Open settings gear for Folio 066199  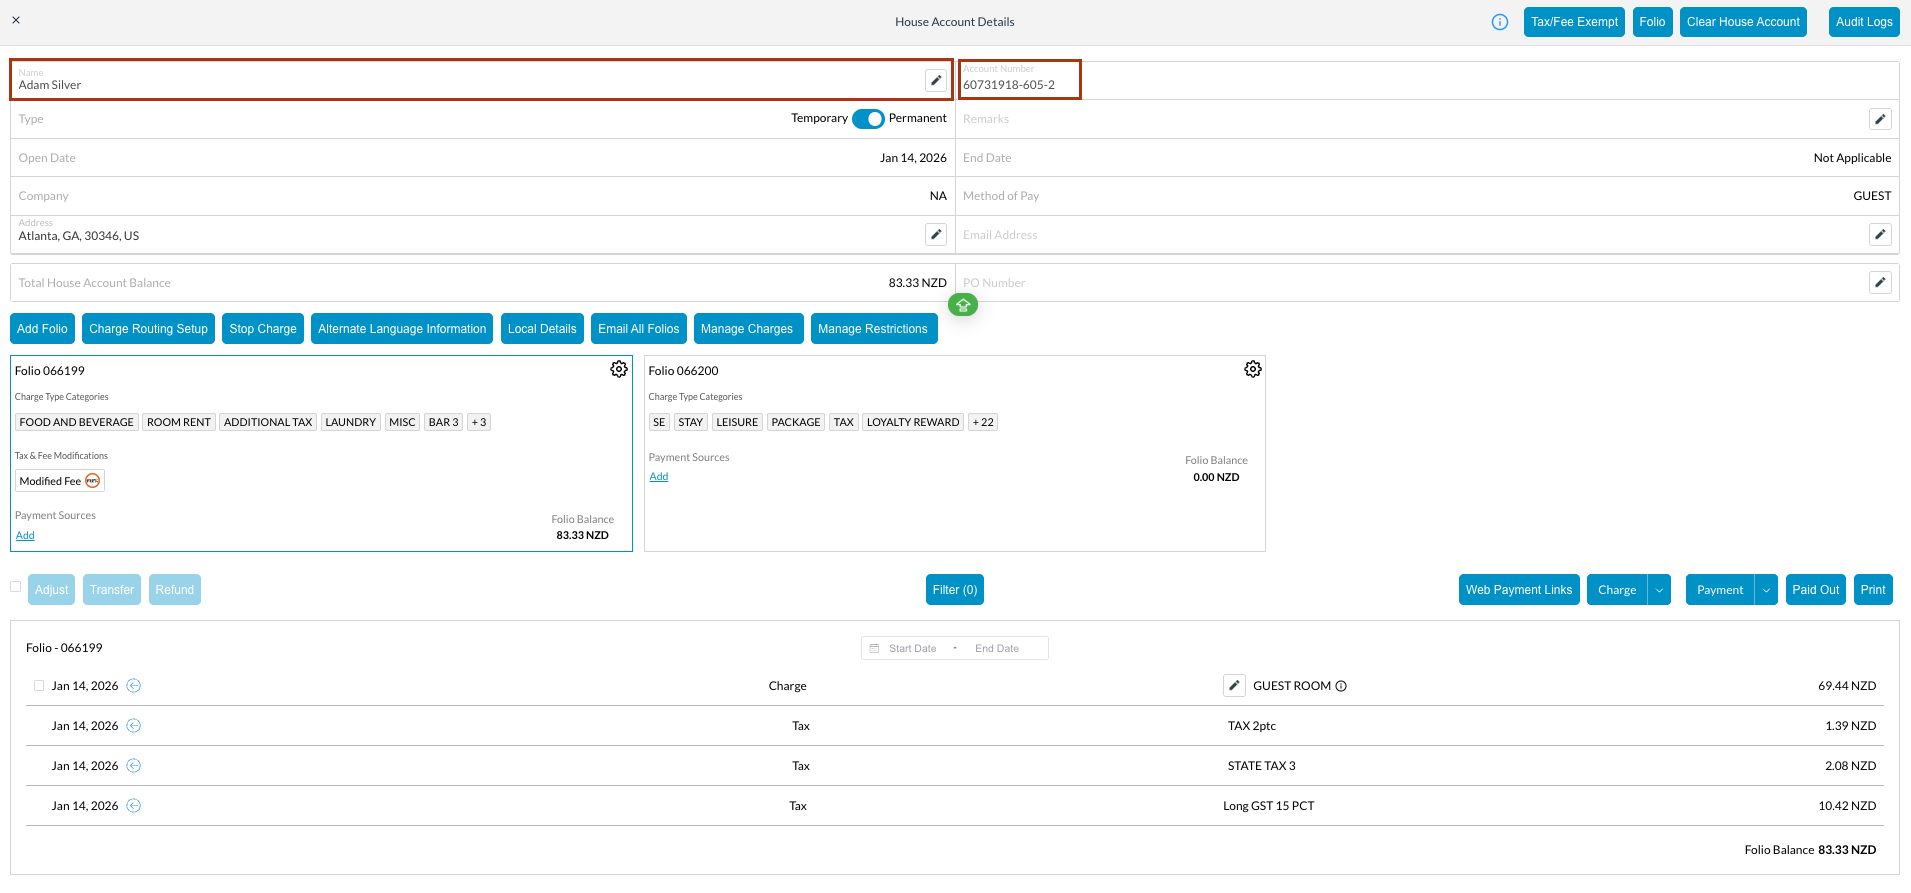point(619,369)
